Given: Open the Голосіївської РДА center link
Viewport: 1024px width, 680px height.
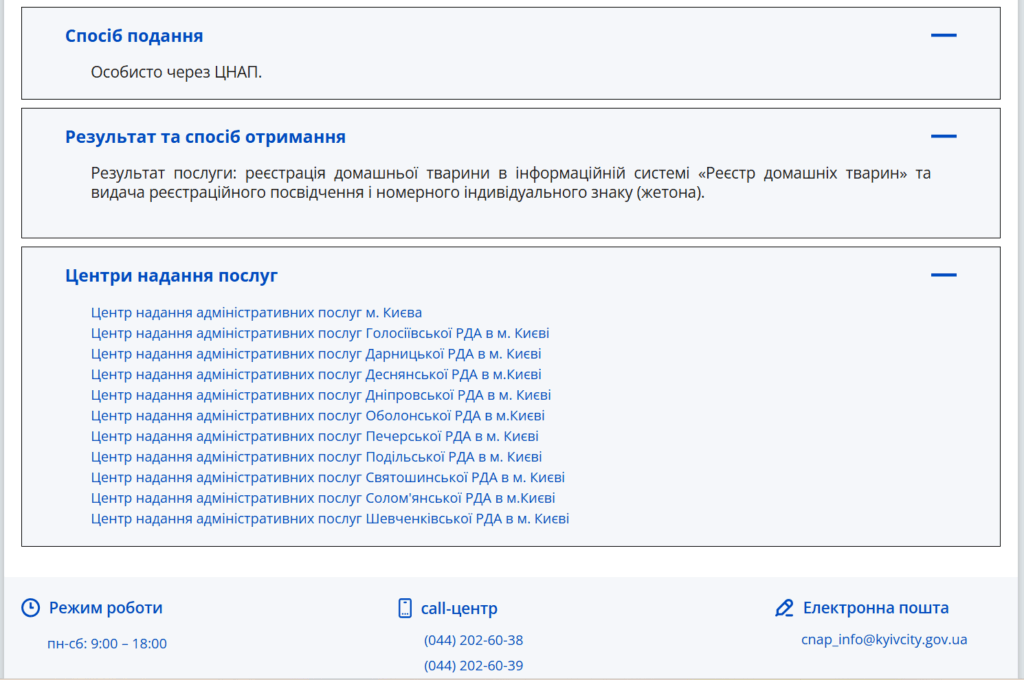Looking at the screenshot, I should point(320,333).
